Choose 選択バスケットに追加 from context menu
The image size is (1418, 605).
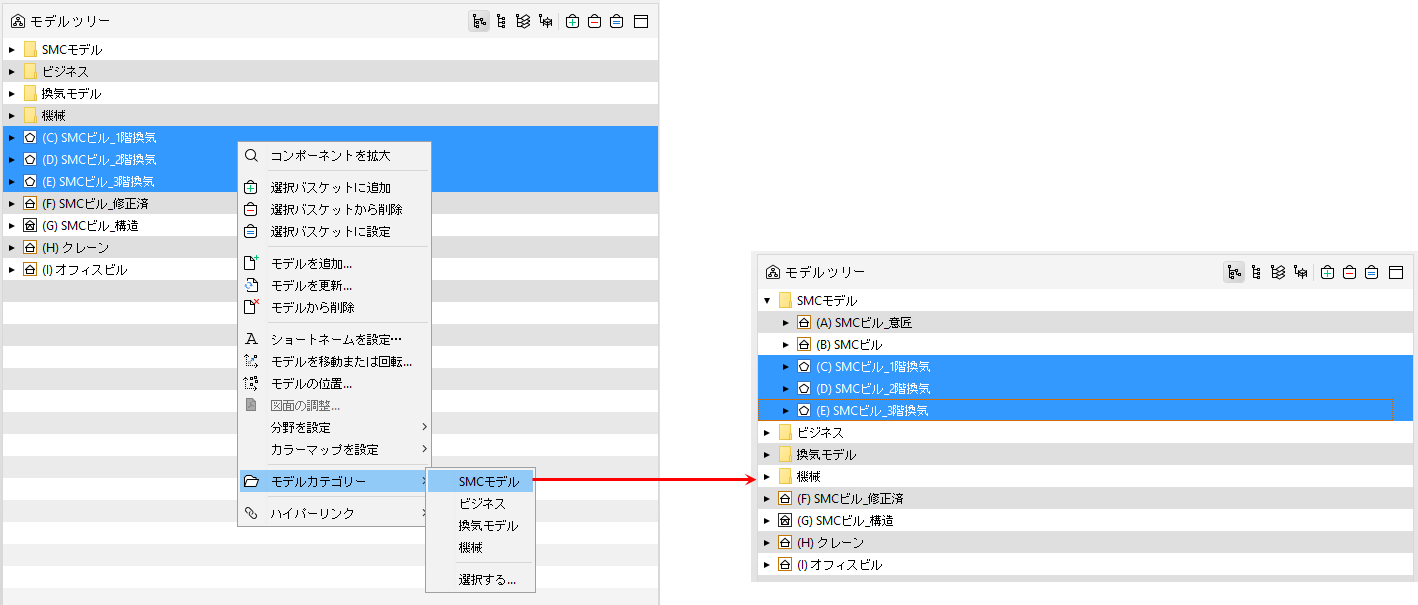tap(334, 187)
